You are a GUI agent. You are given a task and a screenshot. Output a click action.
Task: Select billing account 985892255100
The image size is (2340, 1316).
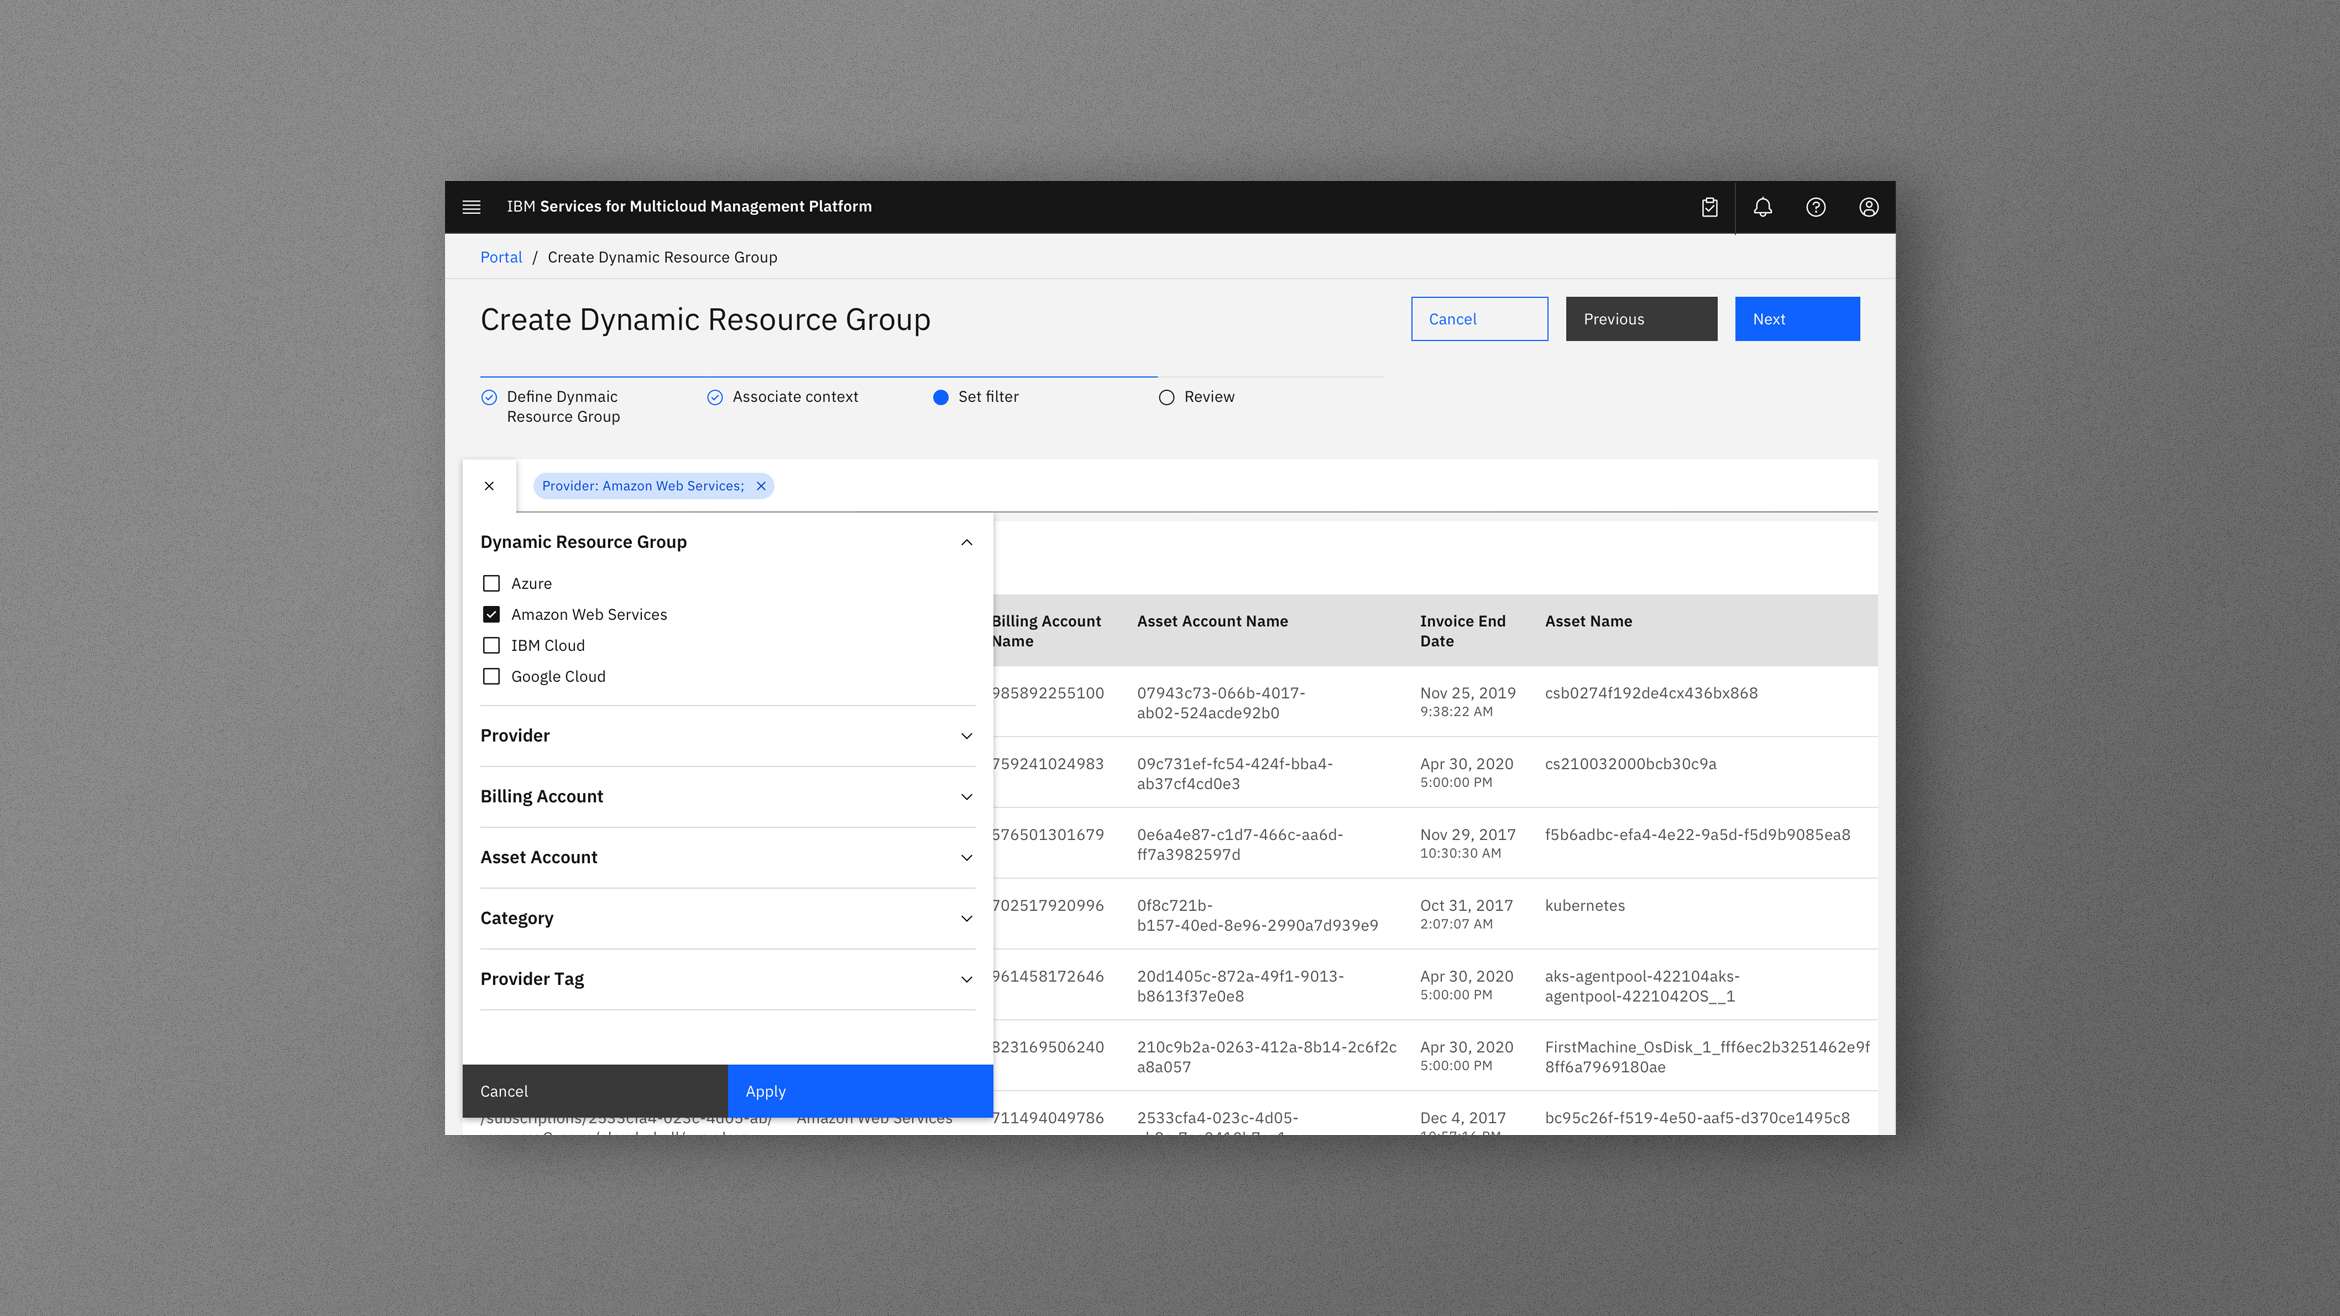(x=1048, y=693)
